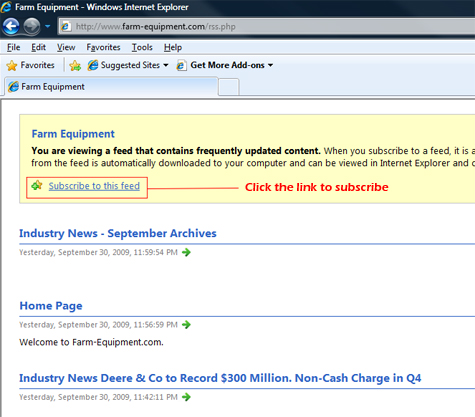Click 'You are viewing a feed' bold text
The height and width of the screenshot is (417, 475).
176,151
